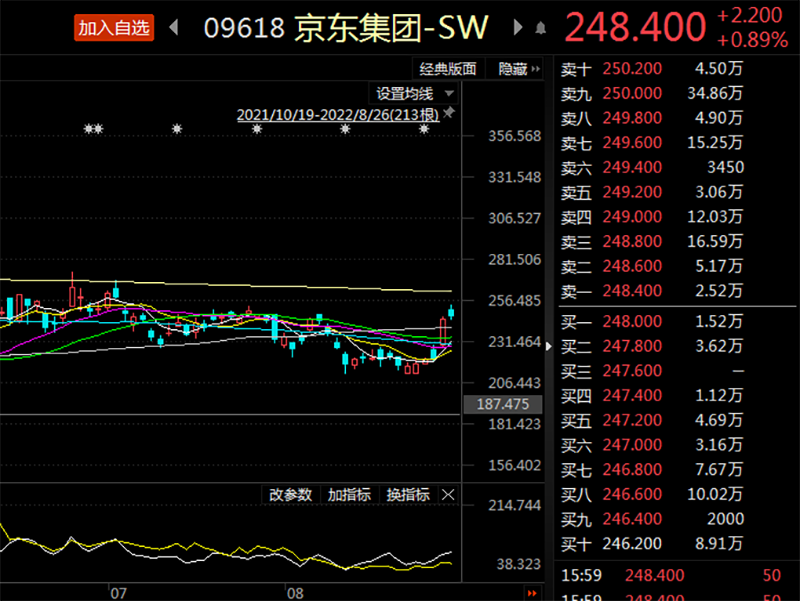Screen dimensions: 800x601
Task: Go to previous stock with left arrow
Action: pos(174,28)
